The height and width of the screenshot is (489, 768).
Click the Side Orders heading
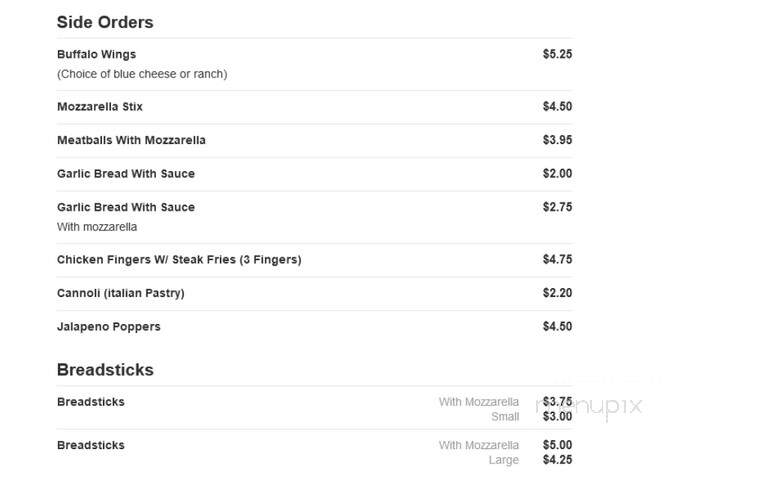[x=105, y=22]
